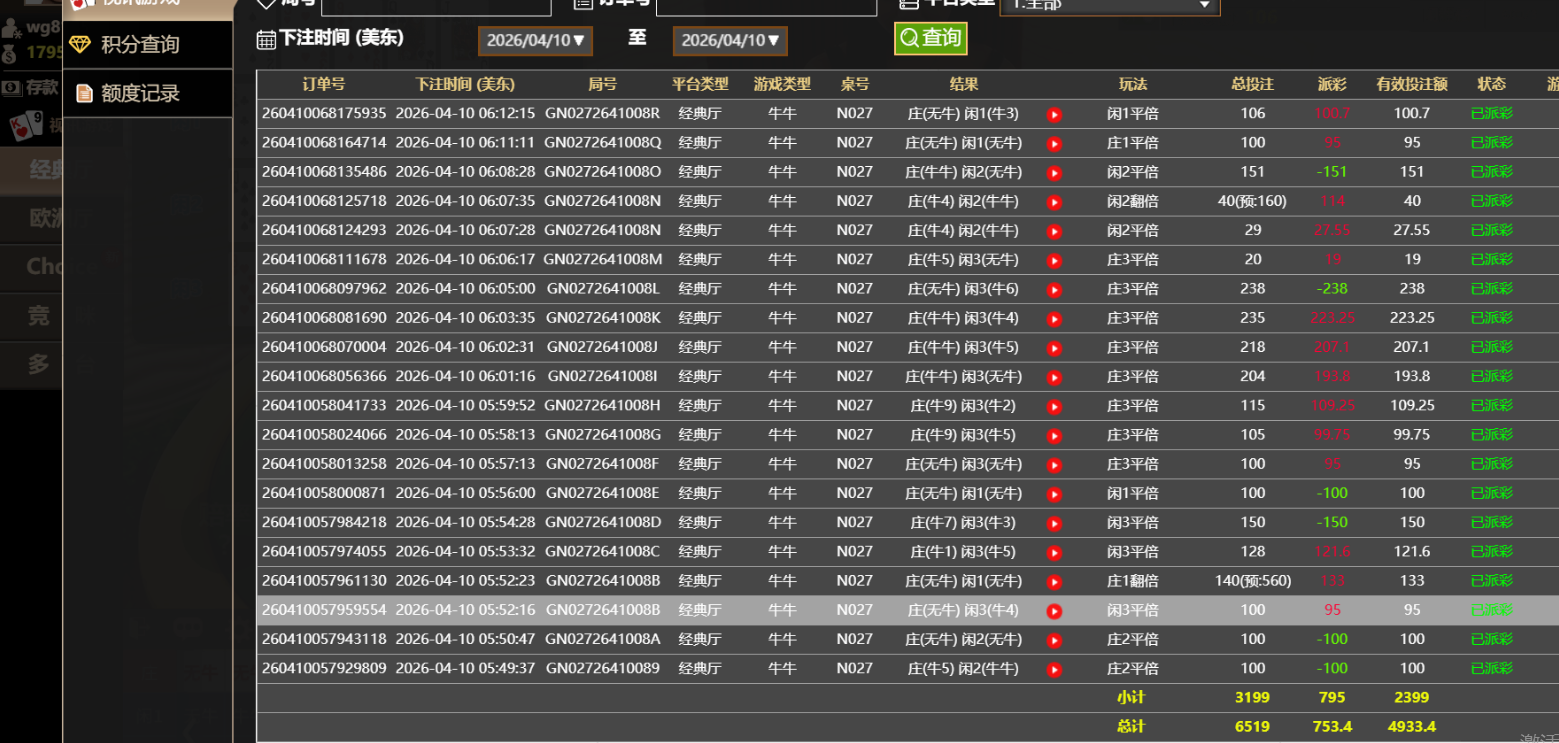Click the document icon beside 额度记录
Screen dimensions: 1559x743
pos(84,94)
